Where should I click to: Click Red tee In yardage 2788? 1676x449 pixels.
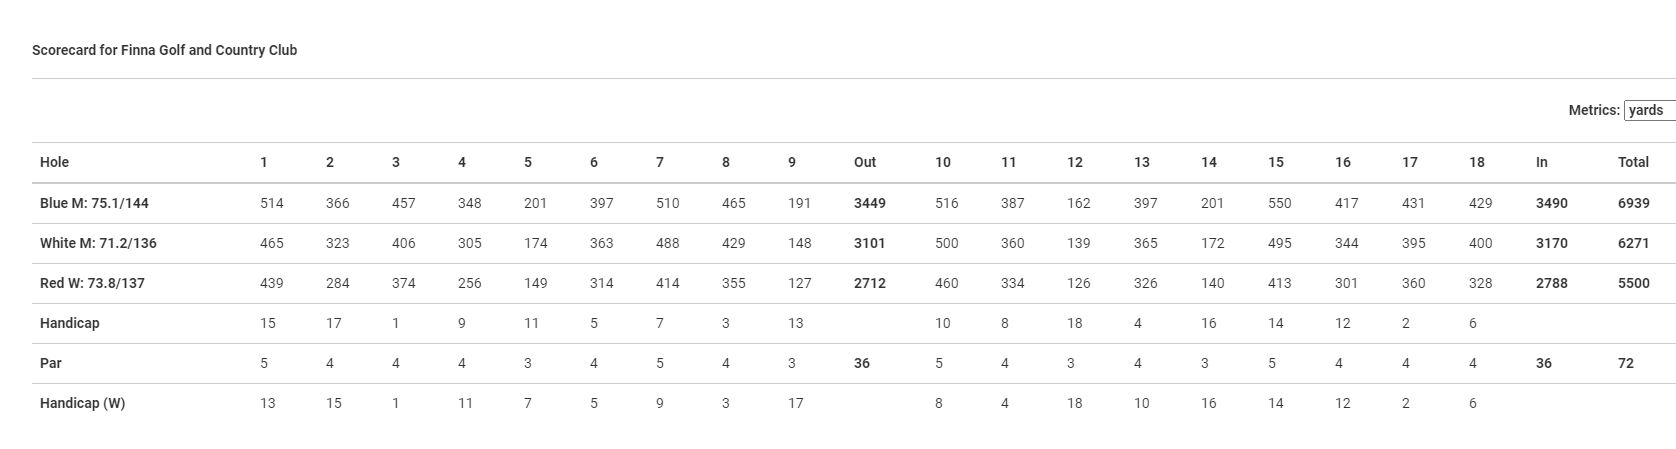[1551, 283]
